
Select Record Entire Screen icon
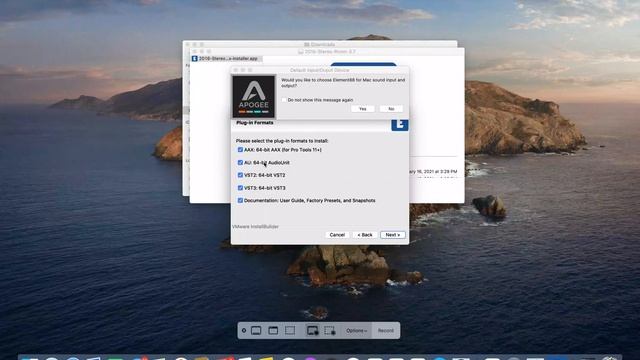point(313,331)
